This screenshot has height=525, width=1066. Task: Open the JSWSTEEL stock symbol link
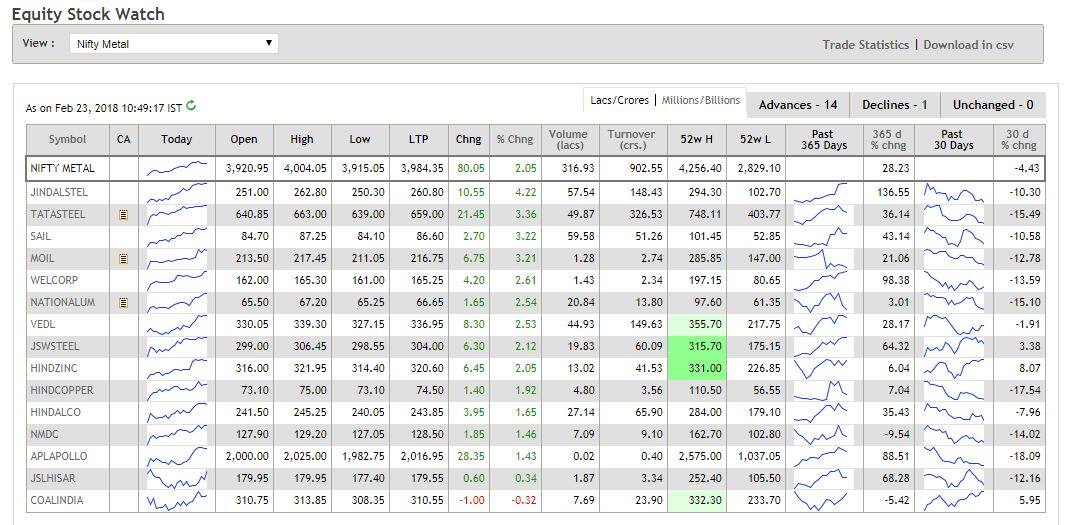click(55, 346)
